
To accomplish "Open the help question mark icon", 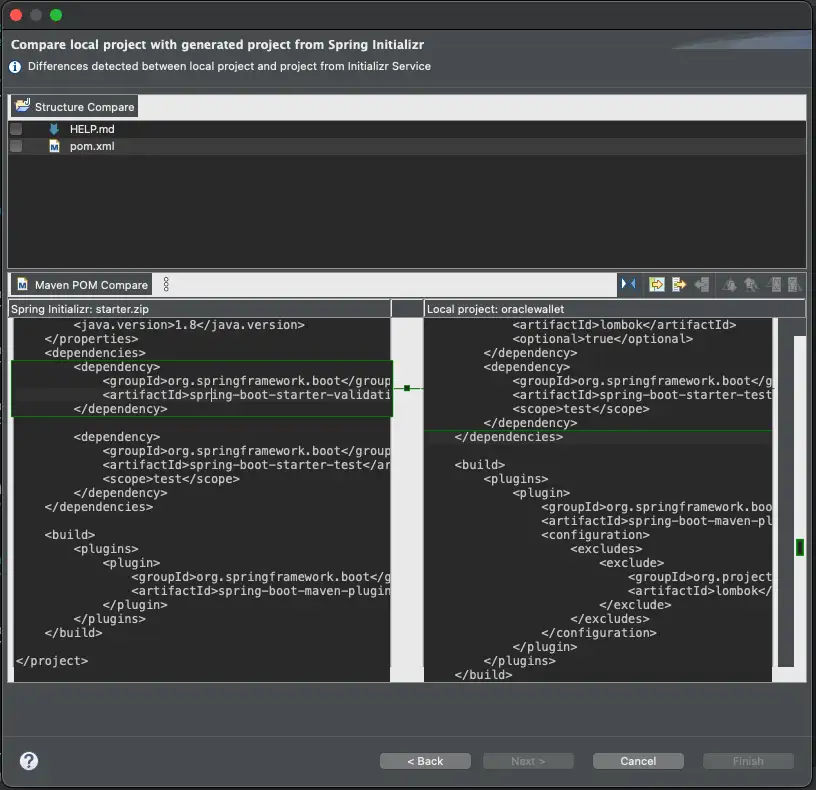I will pos(29,761).
